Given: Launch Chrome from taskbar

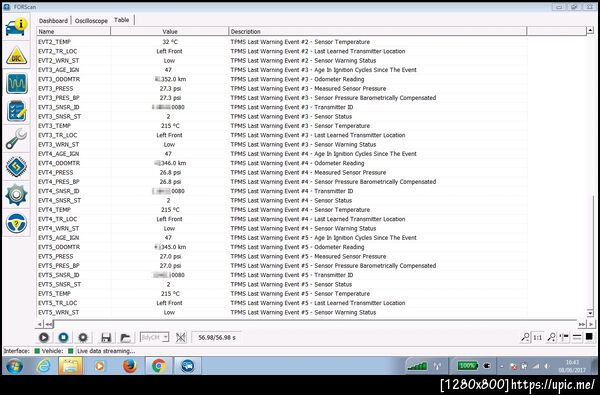Looking at the screenshot, I should click(158, 366).
